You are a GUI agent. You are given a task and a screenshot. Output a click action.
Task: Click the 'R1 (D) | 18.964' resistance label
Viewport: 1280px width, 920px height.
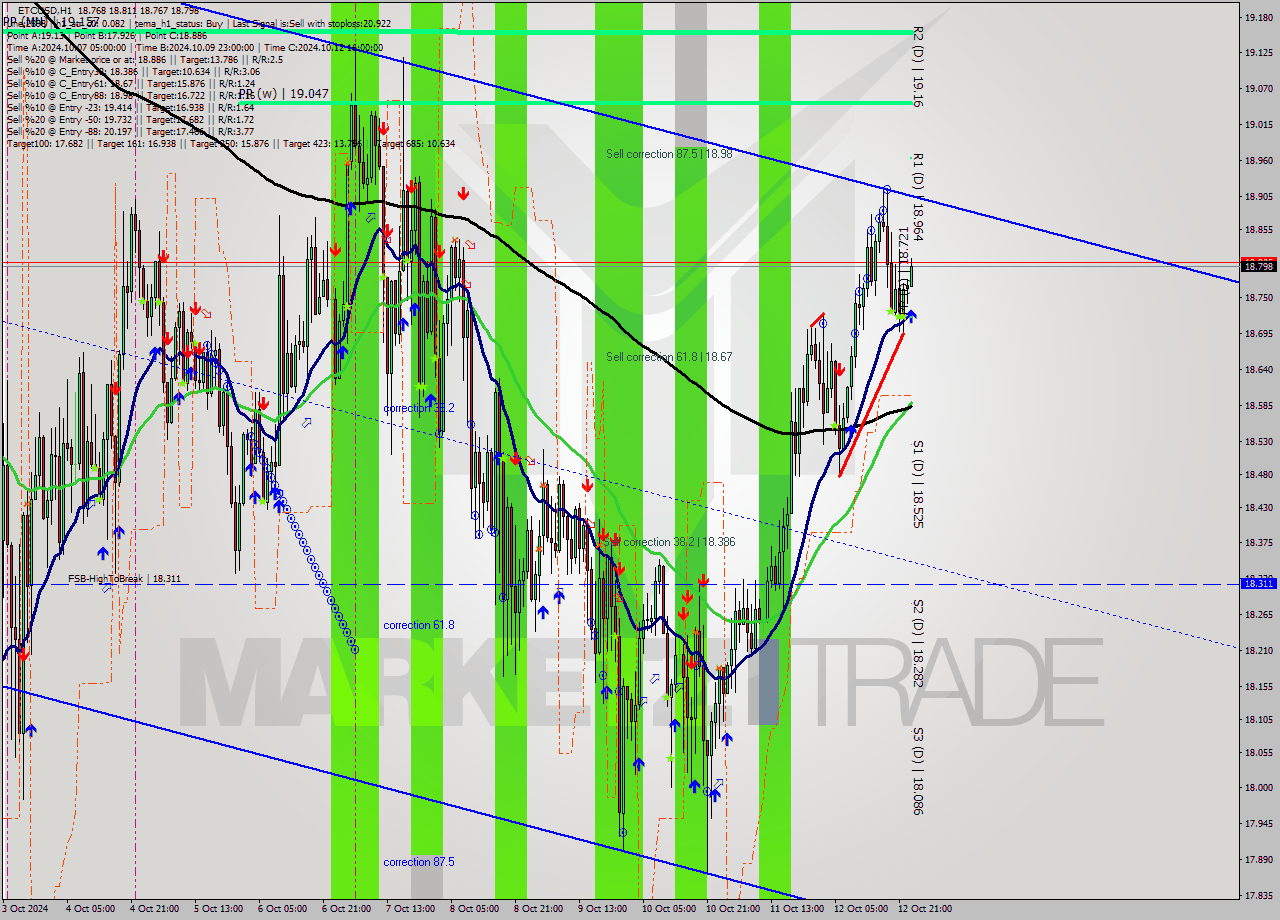[917, 197]
